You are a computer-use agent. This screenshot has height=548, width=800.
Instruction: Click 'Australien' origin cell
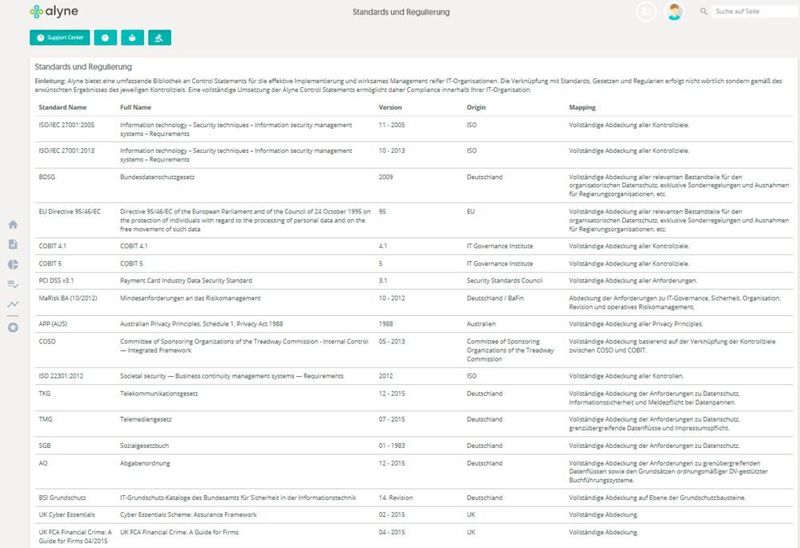pos(481,324)
